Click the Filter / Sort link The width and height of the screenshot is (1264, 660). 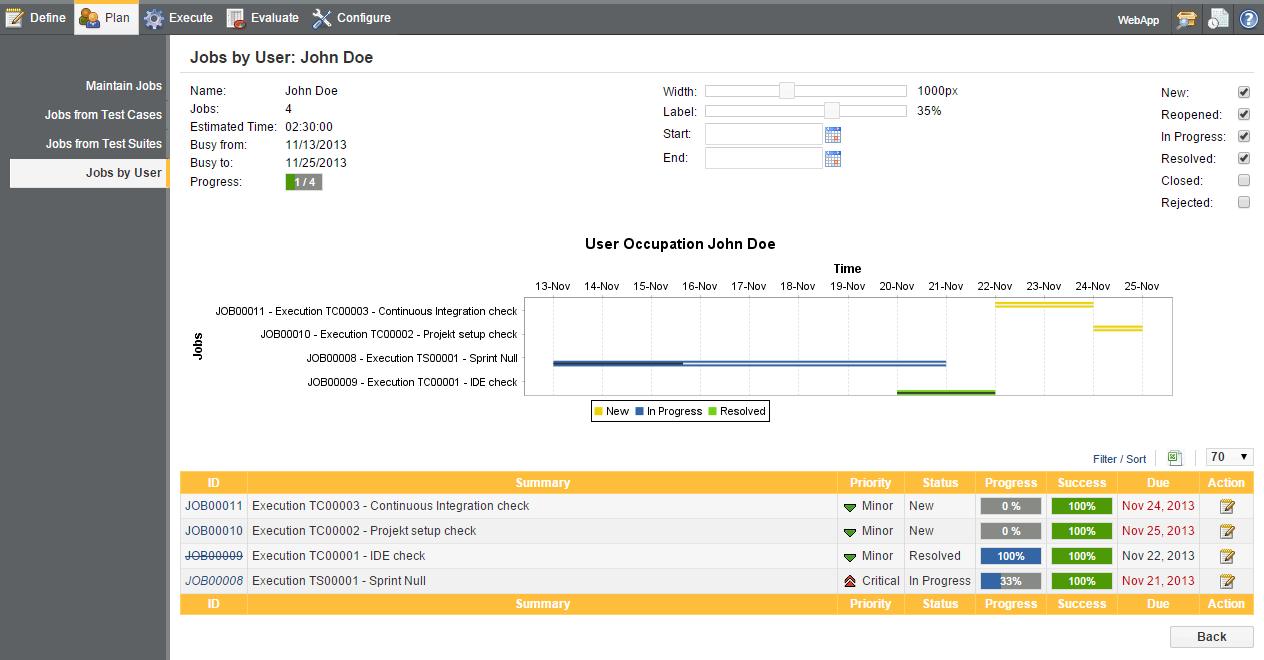click(x=1119, y=459)
